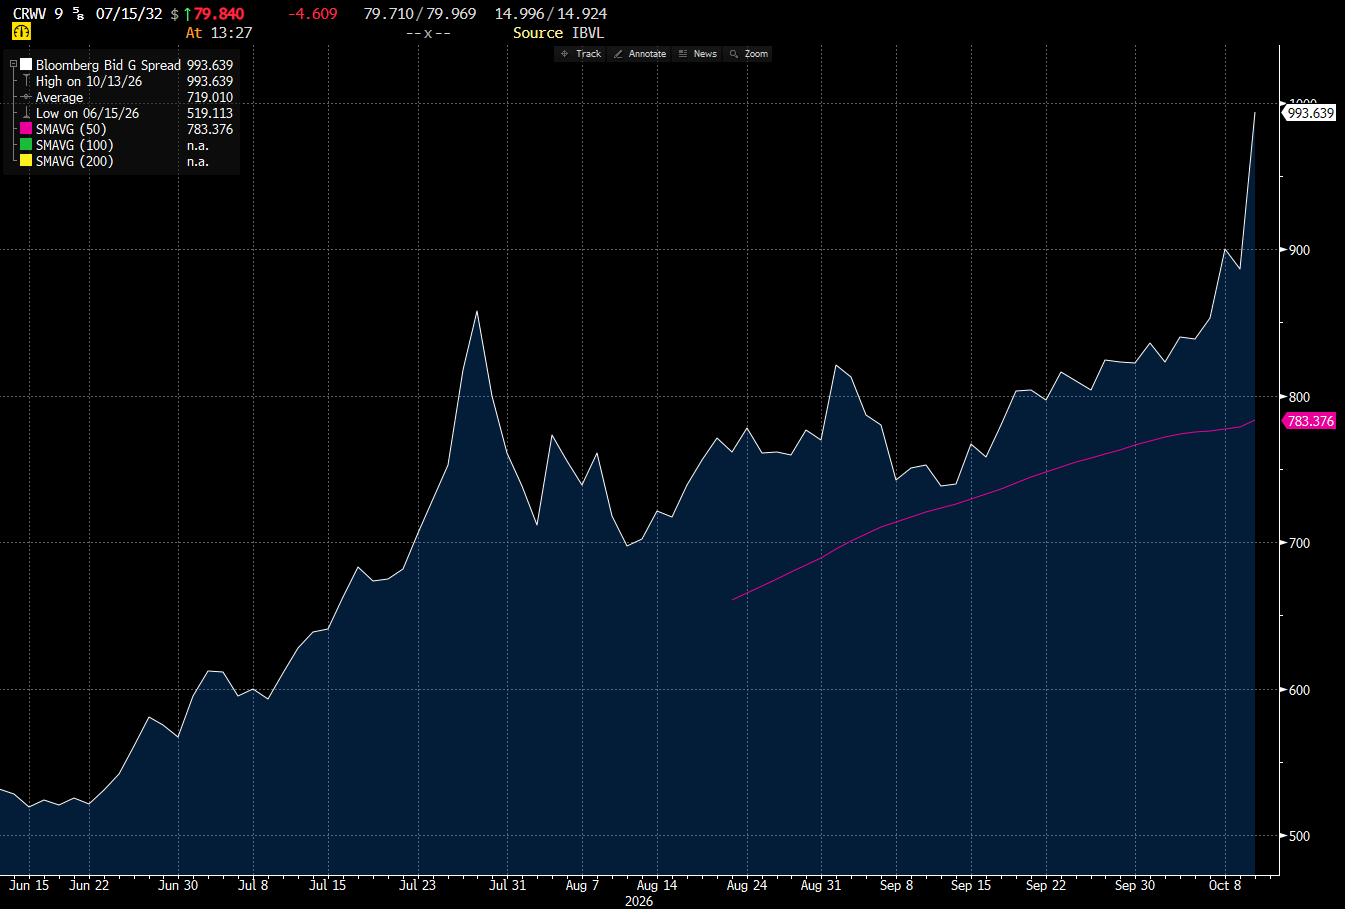Image resolution: width=1345 pixels, height=909 pixels.
Task: Click the yellow SMAVG (200) swatch
Action: click(x=26, y=160)
